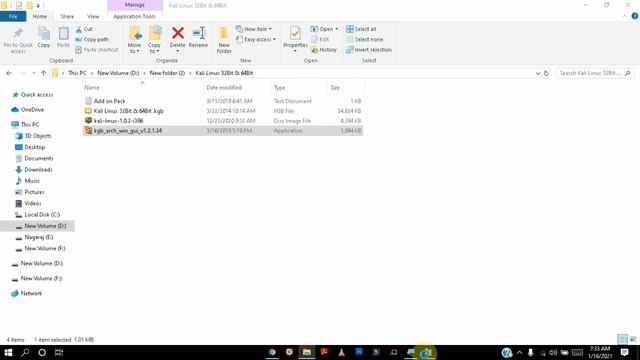Click the Edit button in Open group
The image size is (640, 360).
coord(320,39)
